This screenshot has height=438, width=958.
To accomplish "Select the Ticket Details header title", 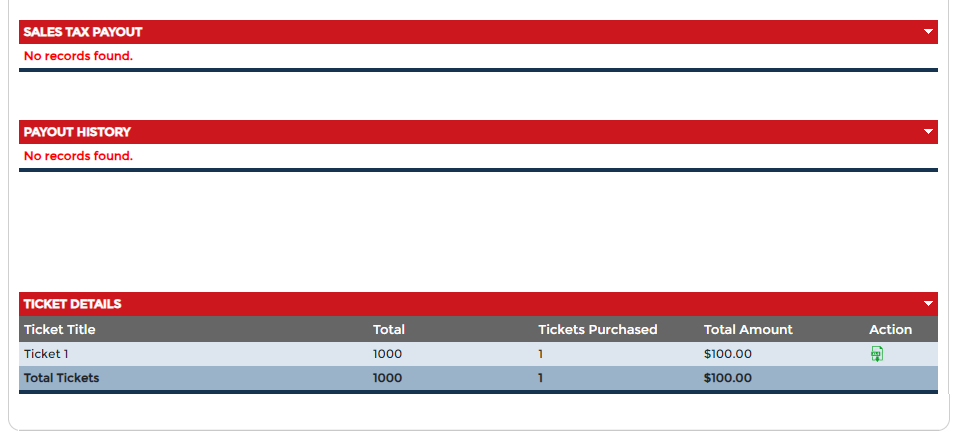I will (72, 304).
